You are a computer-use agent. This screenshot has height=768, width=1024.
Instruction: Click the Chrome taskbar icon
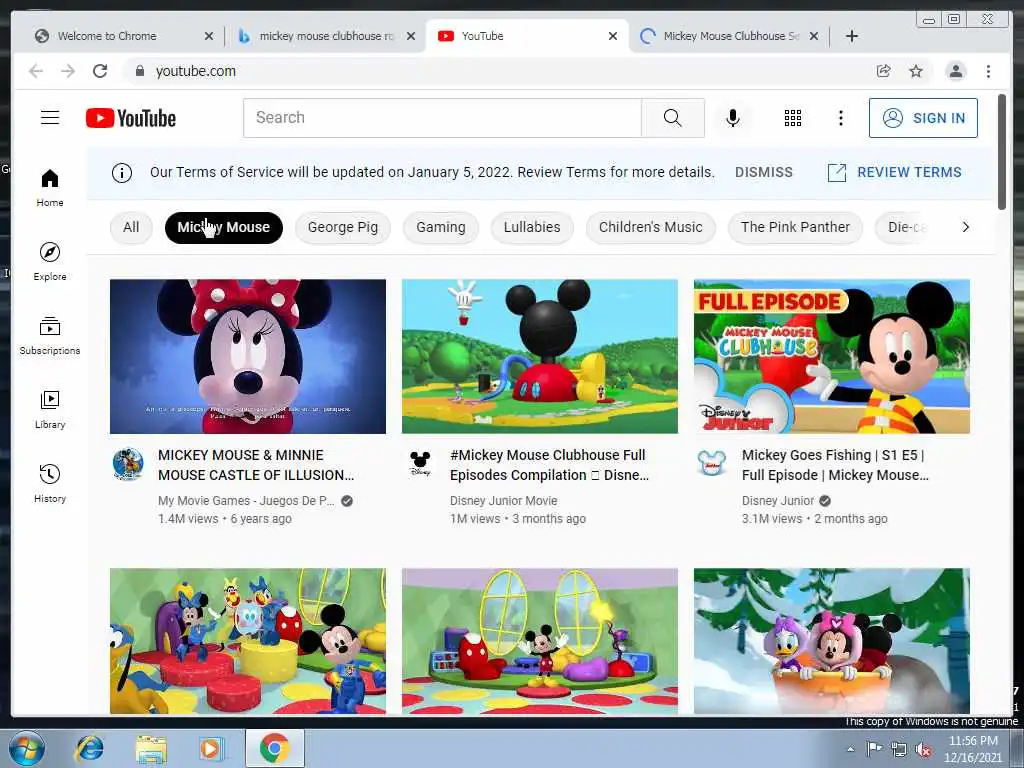274,748
